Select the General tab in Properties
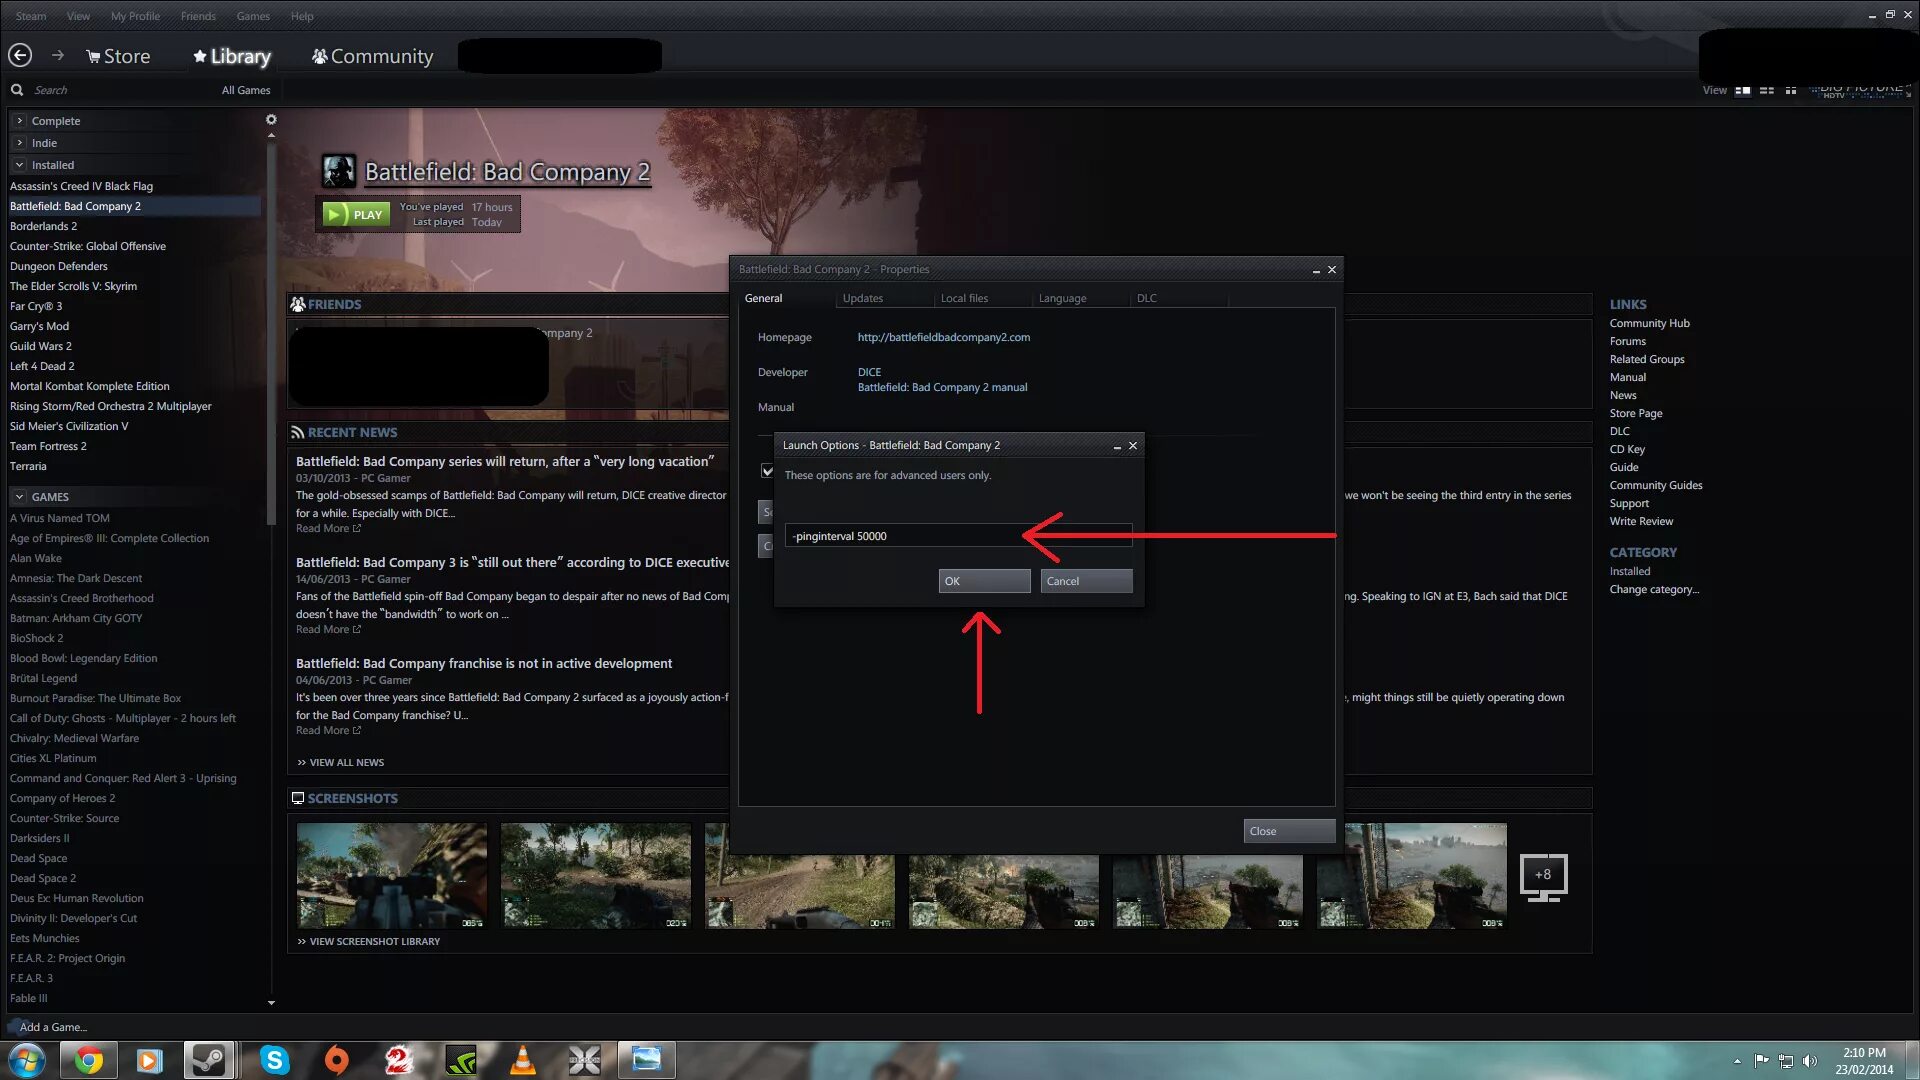 point(762,298)
